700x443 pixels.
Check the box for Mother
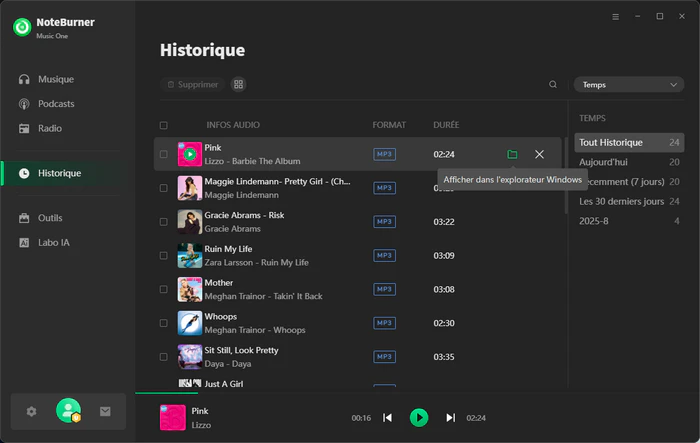[x=164, y=289]
